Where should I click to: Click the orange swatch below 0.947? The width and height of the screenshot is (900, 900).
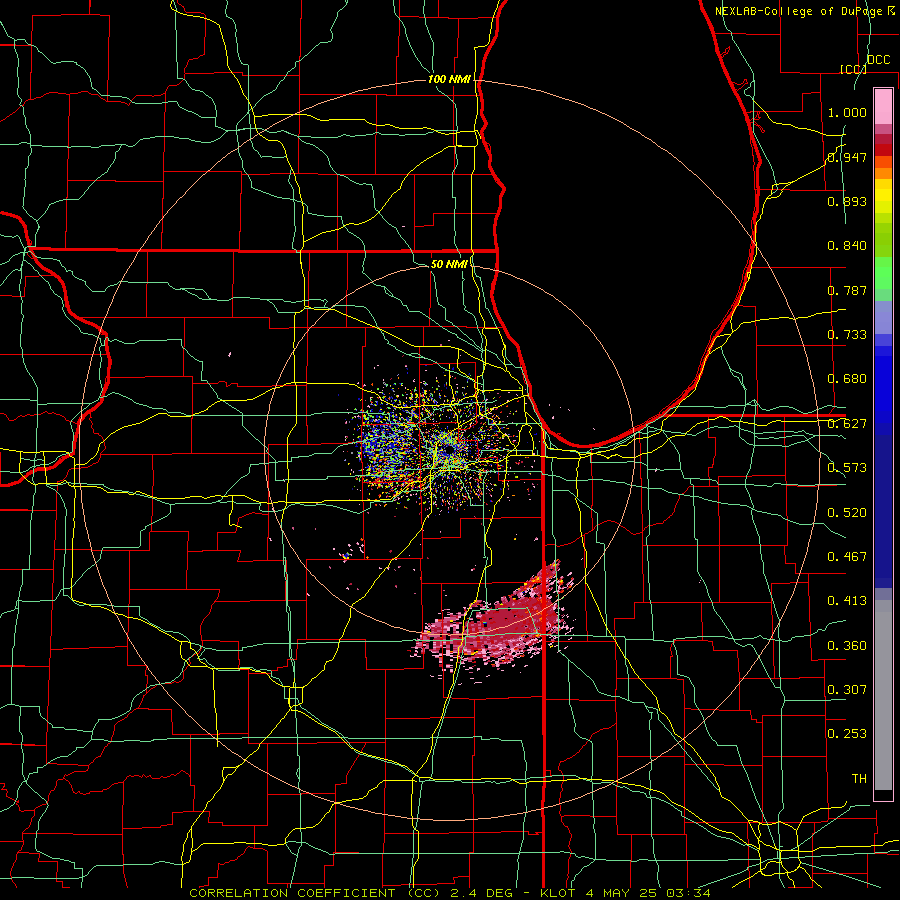(883, 173)
